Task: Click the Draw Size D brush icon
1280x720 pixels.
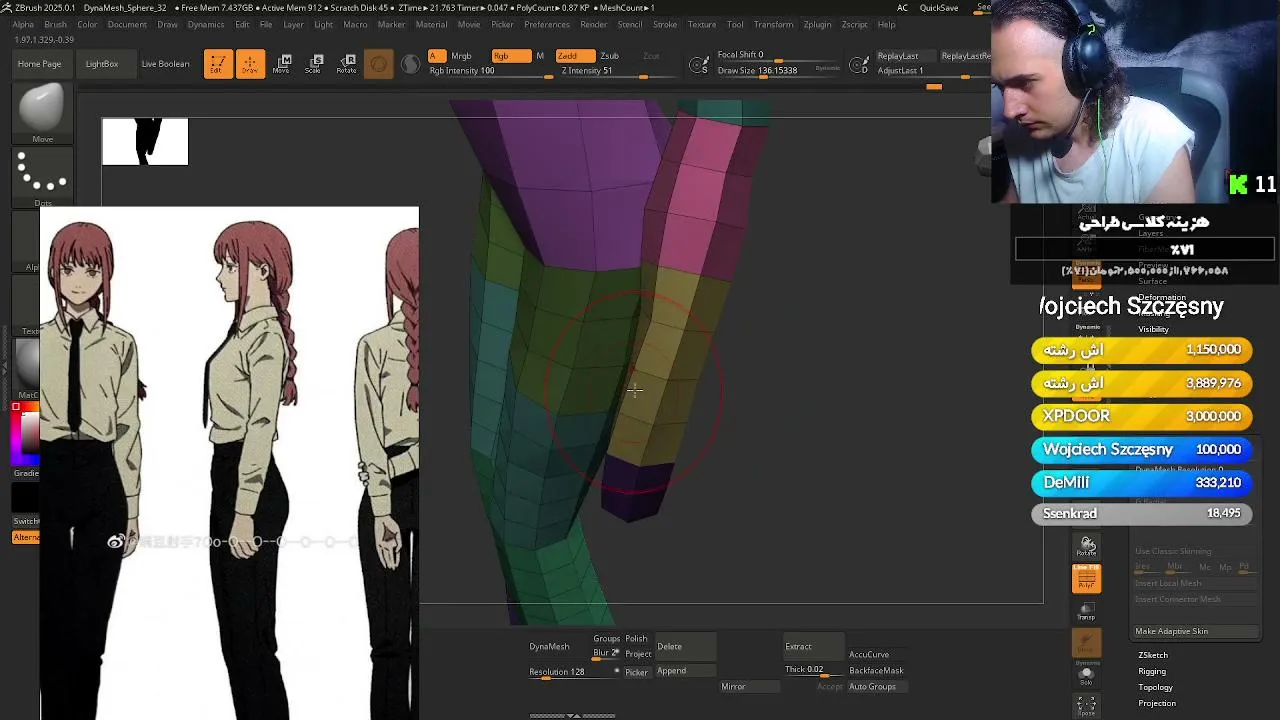Action: coord(859,66)
